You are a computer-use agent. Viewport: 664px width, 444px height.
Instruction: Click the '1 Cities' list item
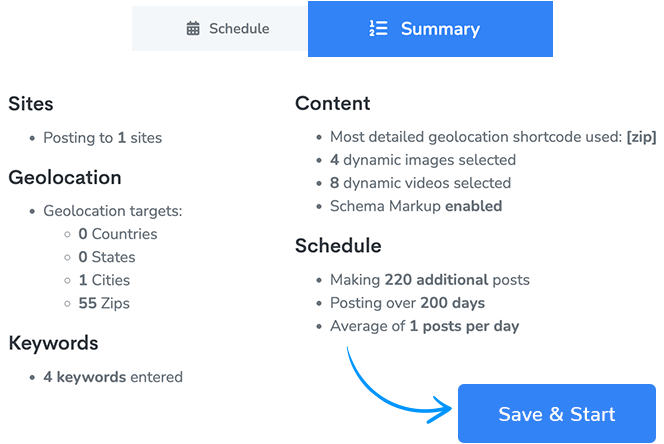(x=104, y=280)
